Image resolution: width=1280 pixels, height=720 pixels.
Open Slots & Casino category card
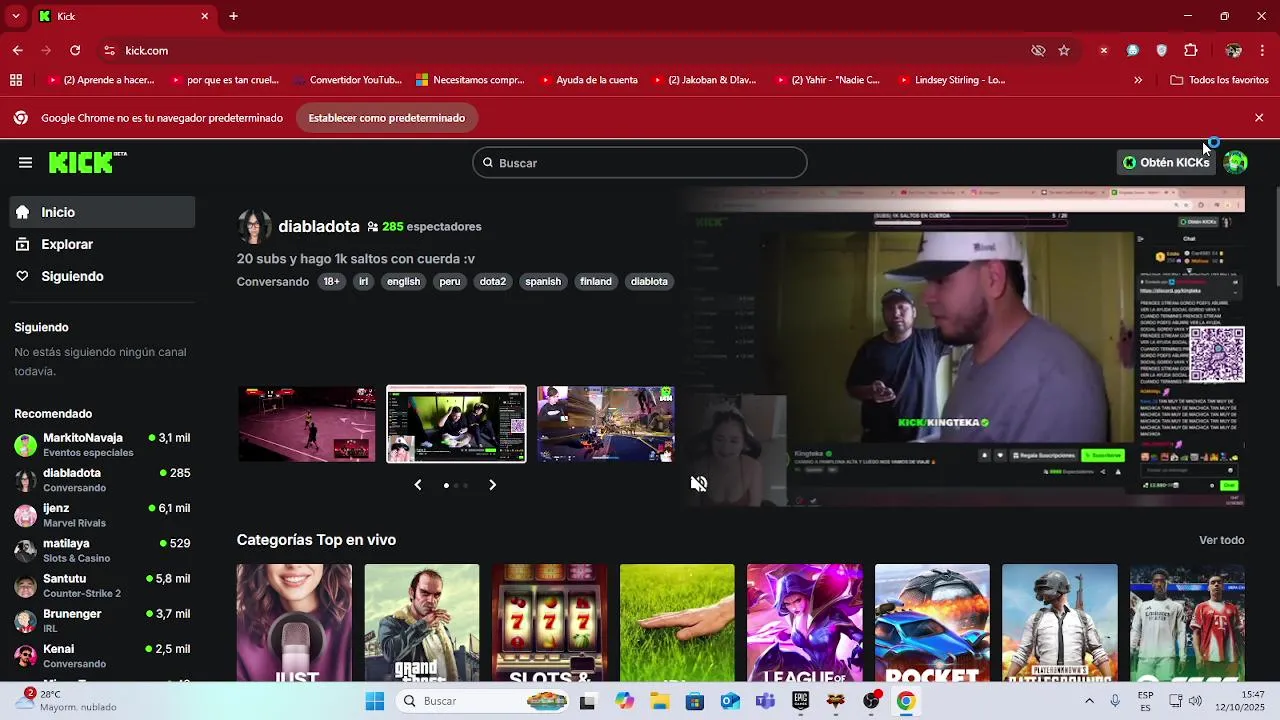pyautogui.click(x=549, y=623)
